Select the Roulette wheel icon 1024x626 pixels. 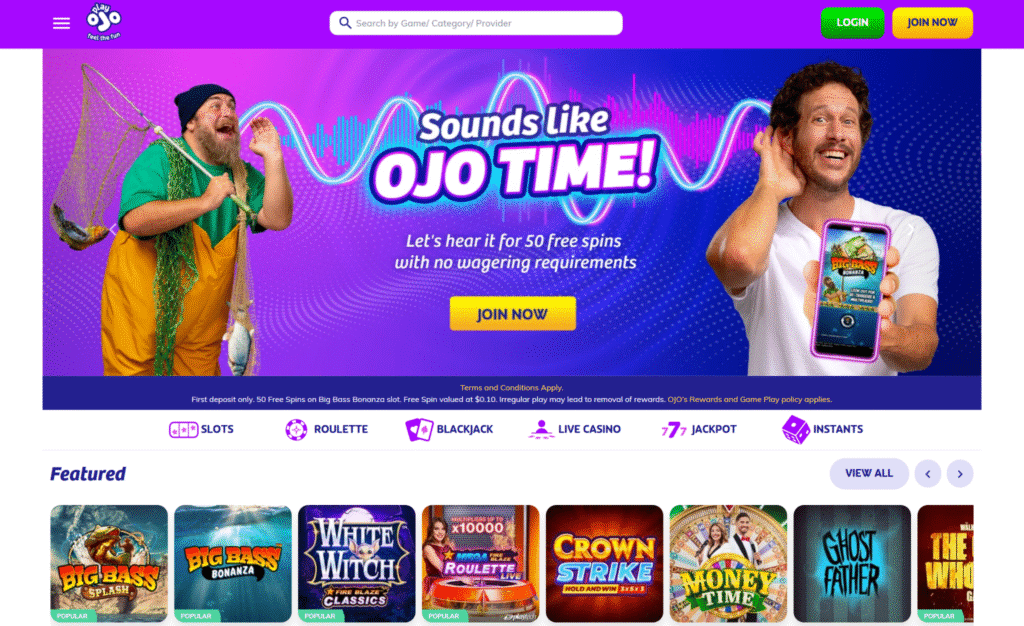click(296, 430)
